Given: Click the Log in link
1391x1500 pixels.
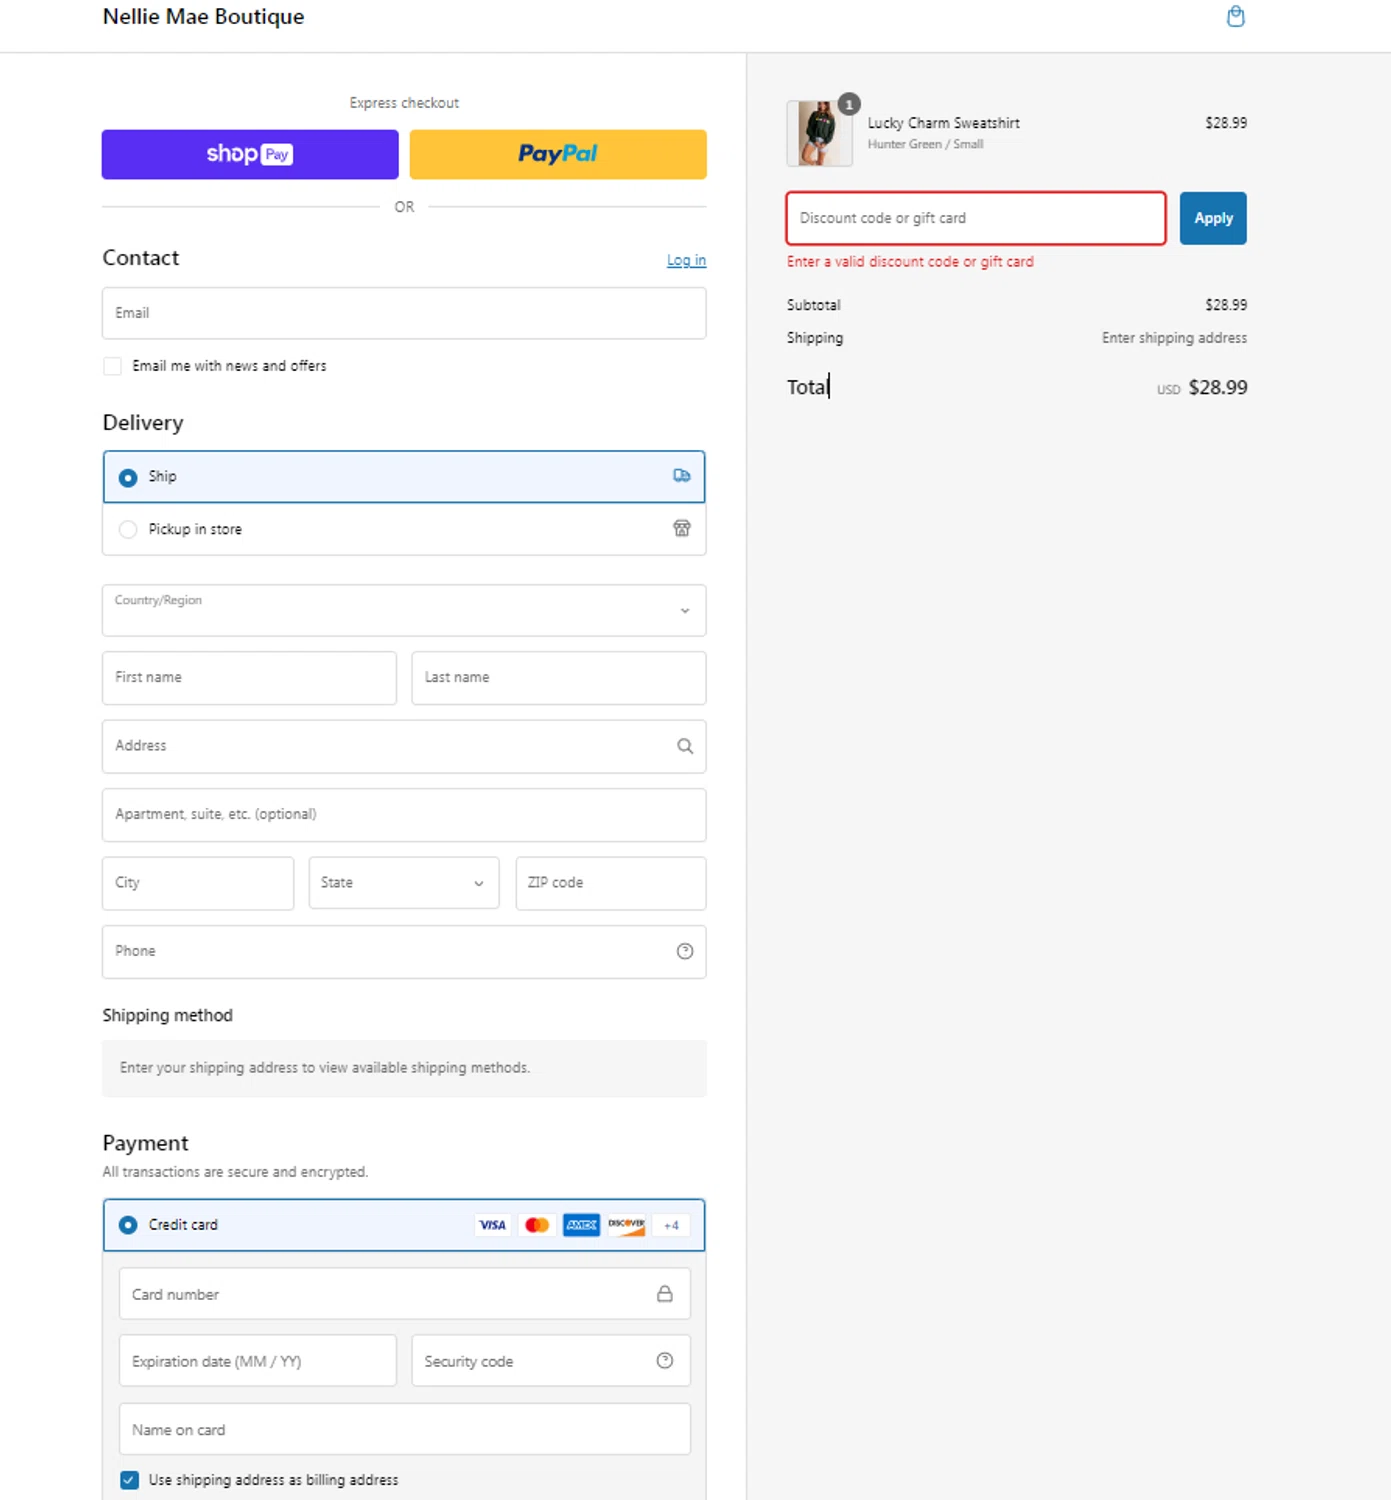Looking at the screenshot, I should coord(686,260).
